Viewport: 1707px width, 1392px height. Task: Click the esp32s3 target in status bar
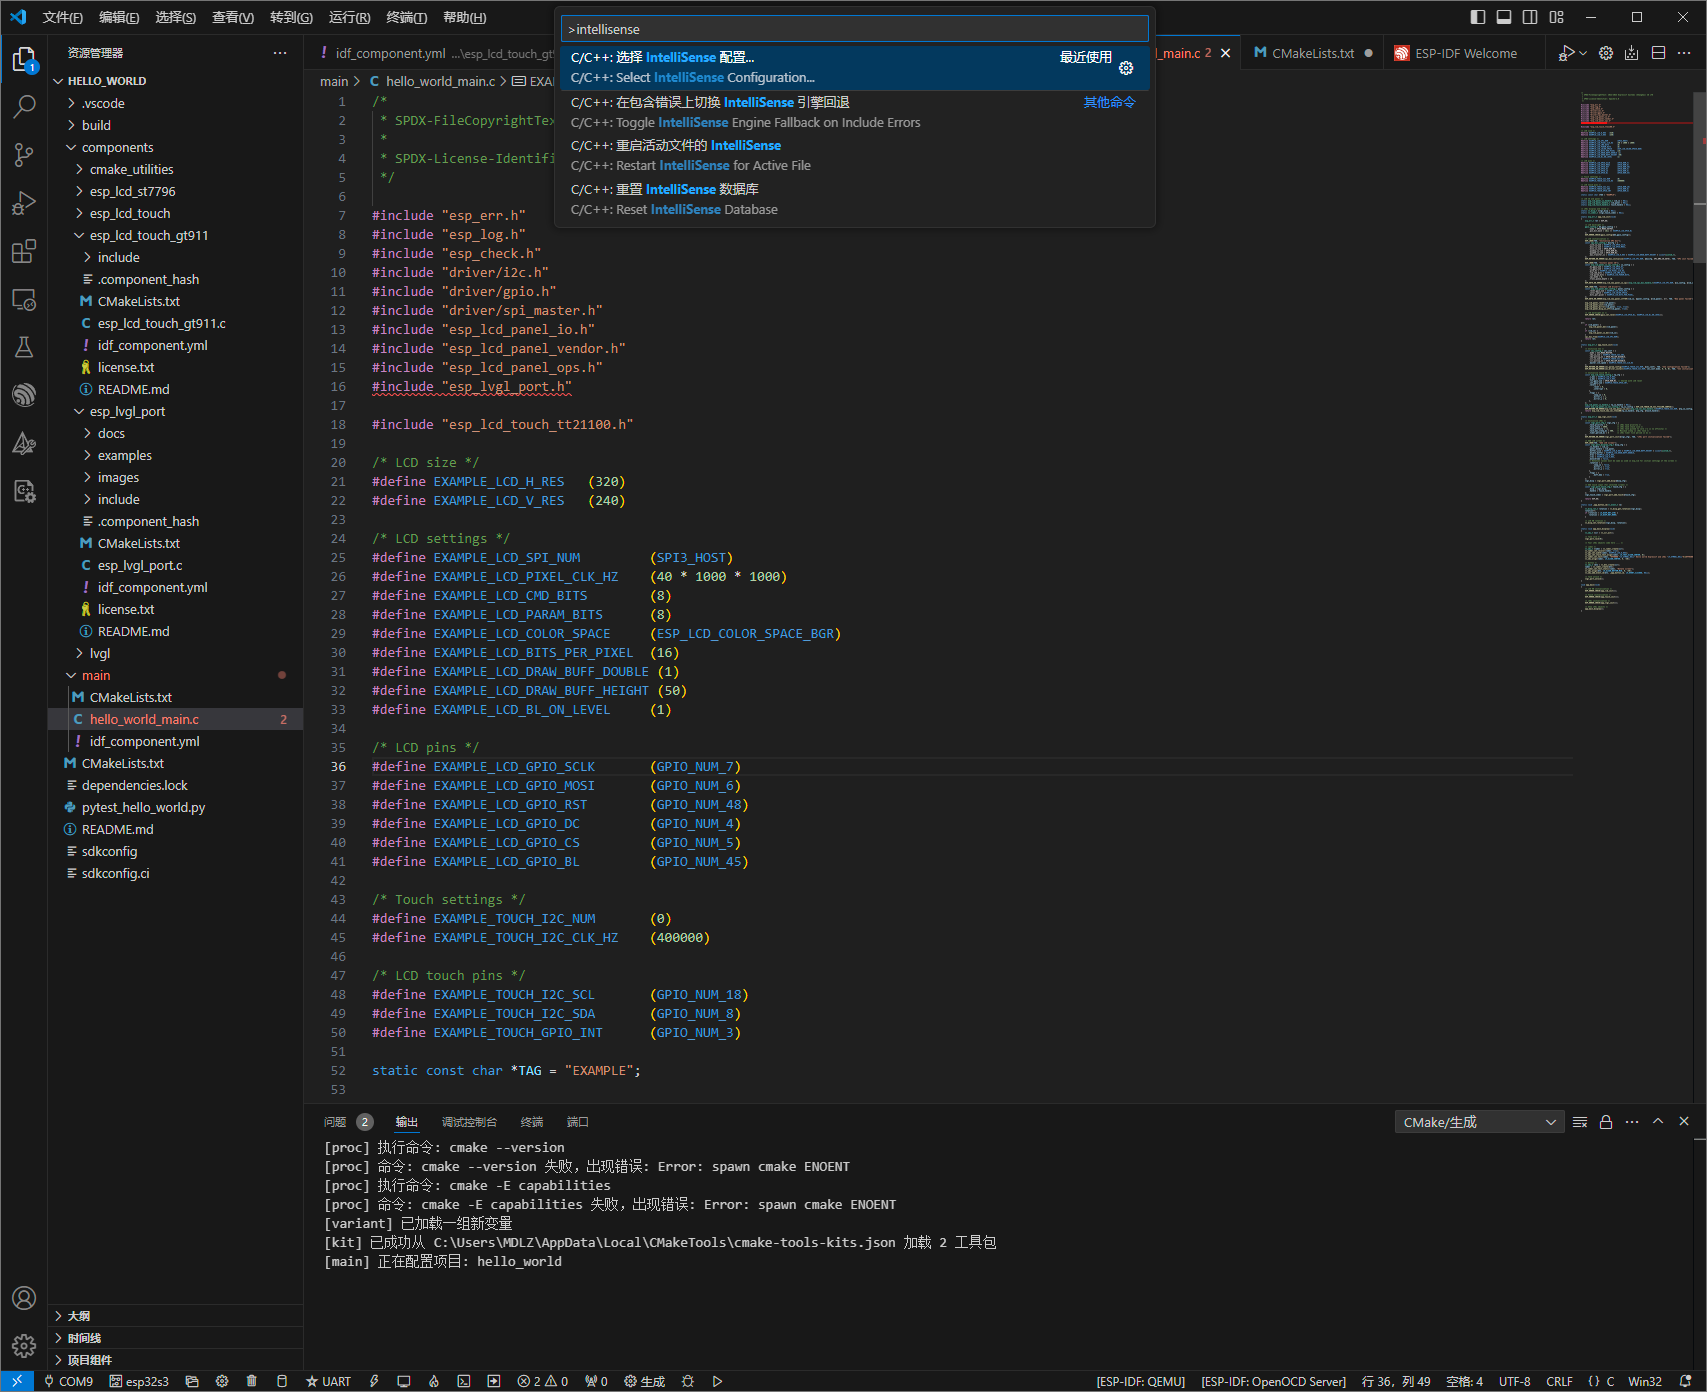click(139, 1381)
